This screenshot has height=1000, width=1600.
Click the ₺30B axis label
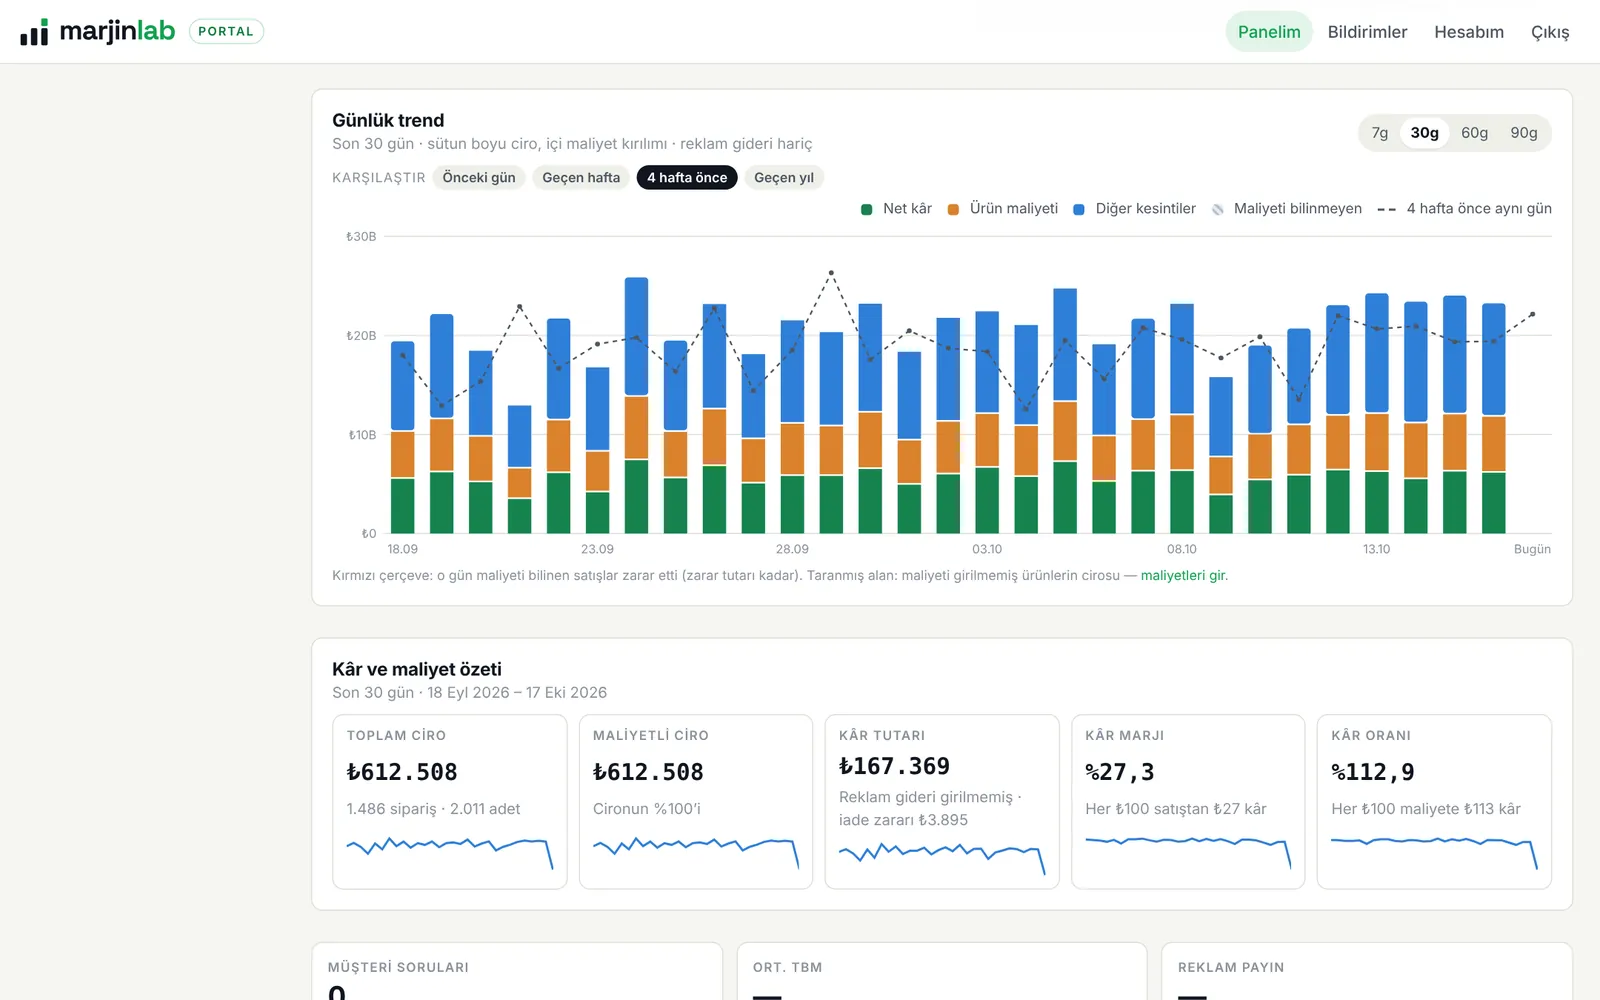361,237
